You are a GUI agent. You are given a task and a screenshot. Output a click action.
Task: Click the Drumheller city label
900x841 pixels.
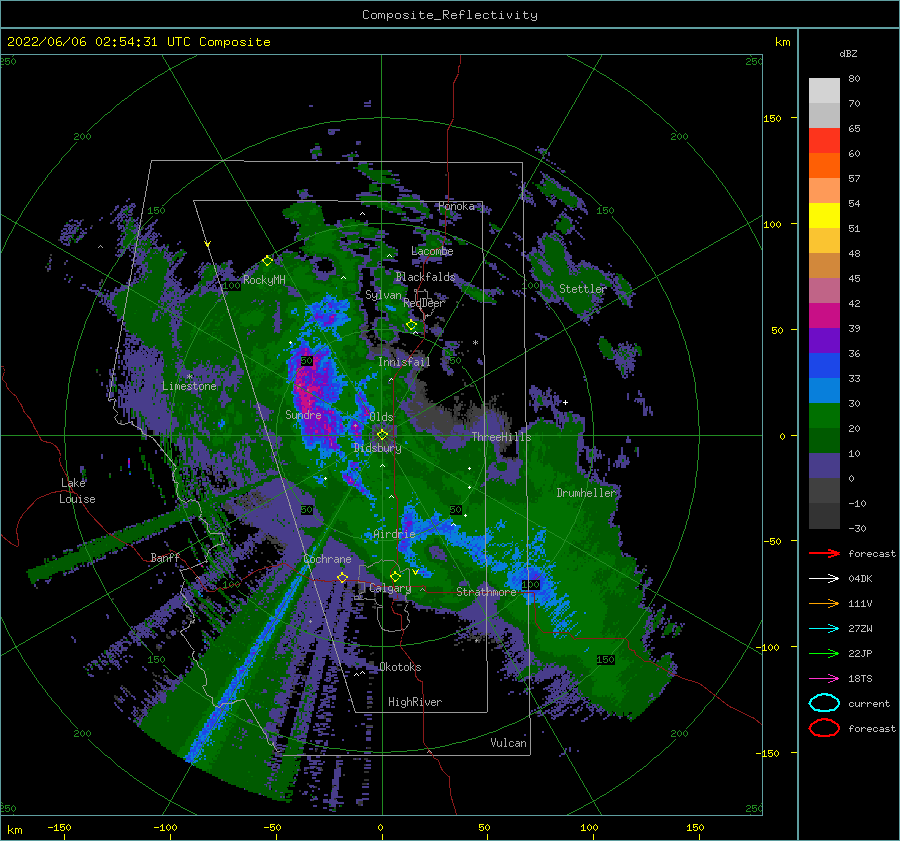pyautogui.click(x=586, y=493)
